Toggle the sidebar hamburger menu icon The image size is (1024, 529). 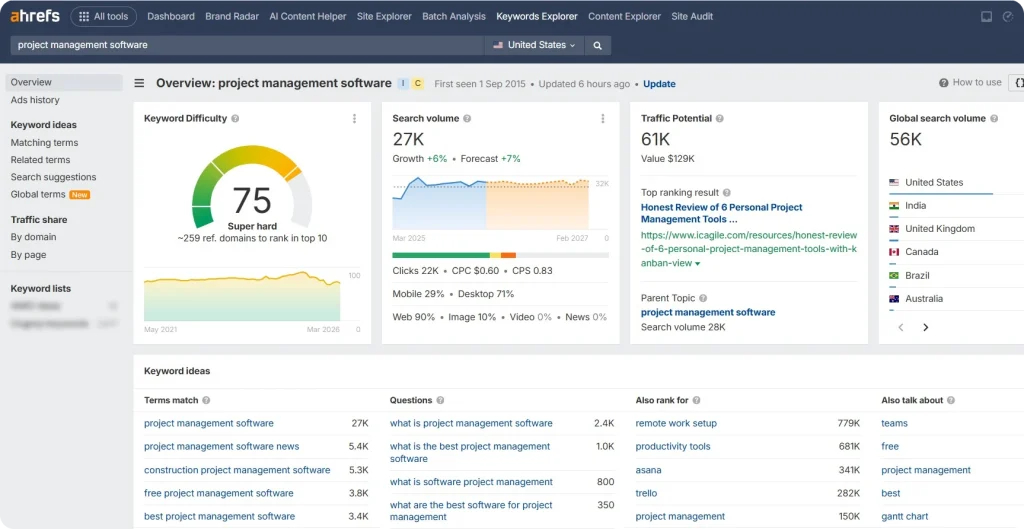tap(139, 83)
